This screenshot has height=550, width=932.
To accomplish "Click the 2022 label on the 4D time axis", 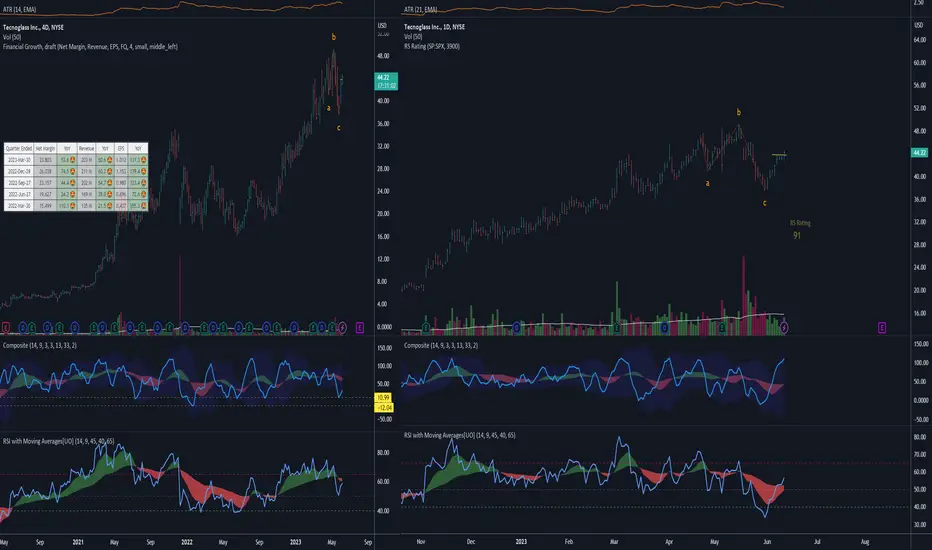I will point(187,542).
